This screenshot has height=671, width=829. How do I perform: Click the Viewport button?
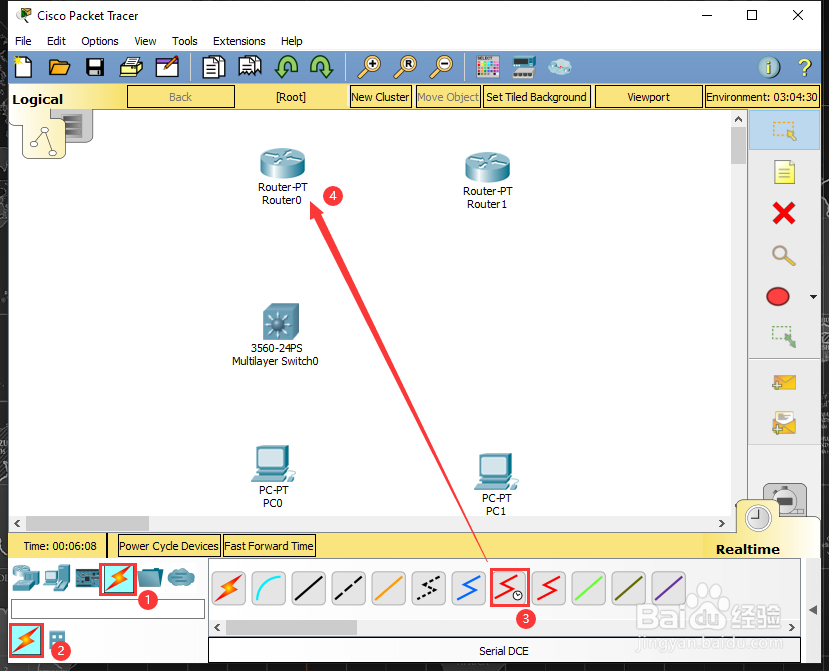pyautogui.click(x=649, y=97)
